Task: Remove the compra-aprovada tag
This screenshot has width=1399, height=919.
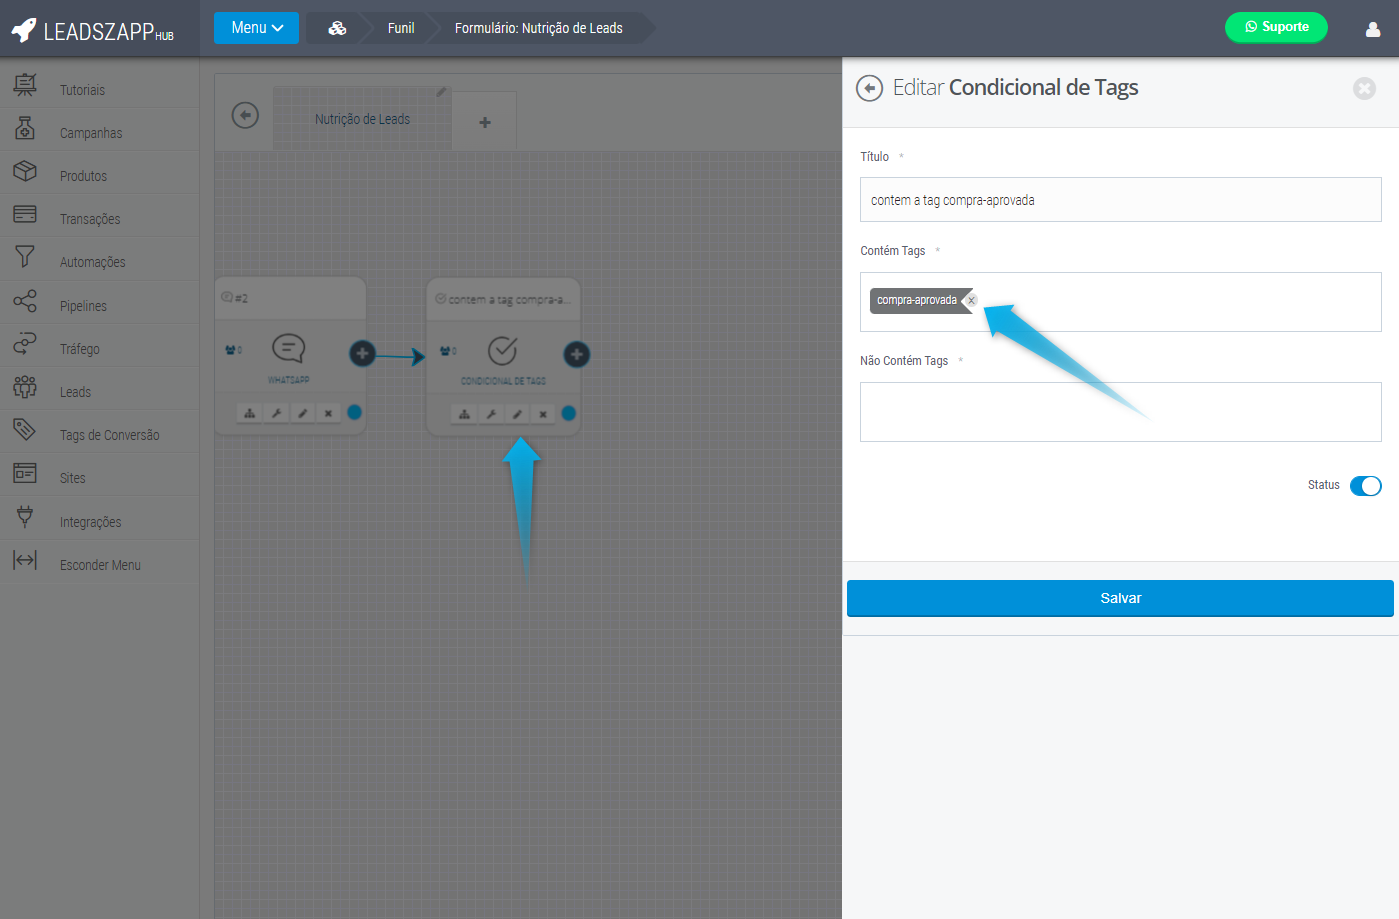Action: (971, 301)
